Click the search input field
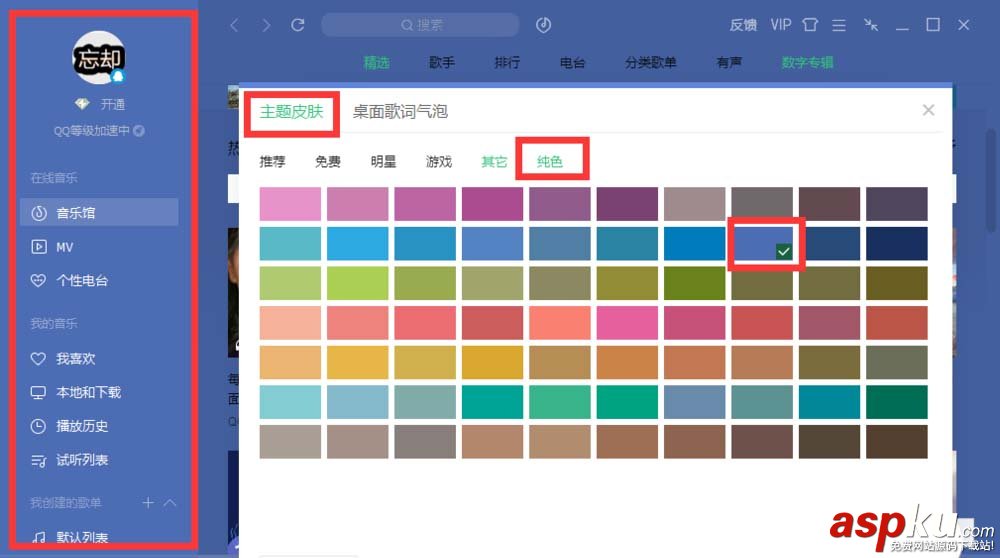Viewport: 1000px width, 558px height. 421,25
